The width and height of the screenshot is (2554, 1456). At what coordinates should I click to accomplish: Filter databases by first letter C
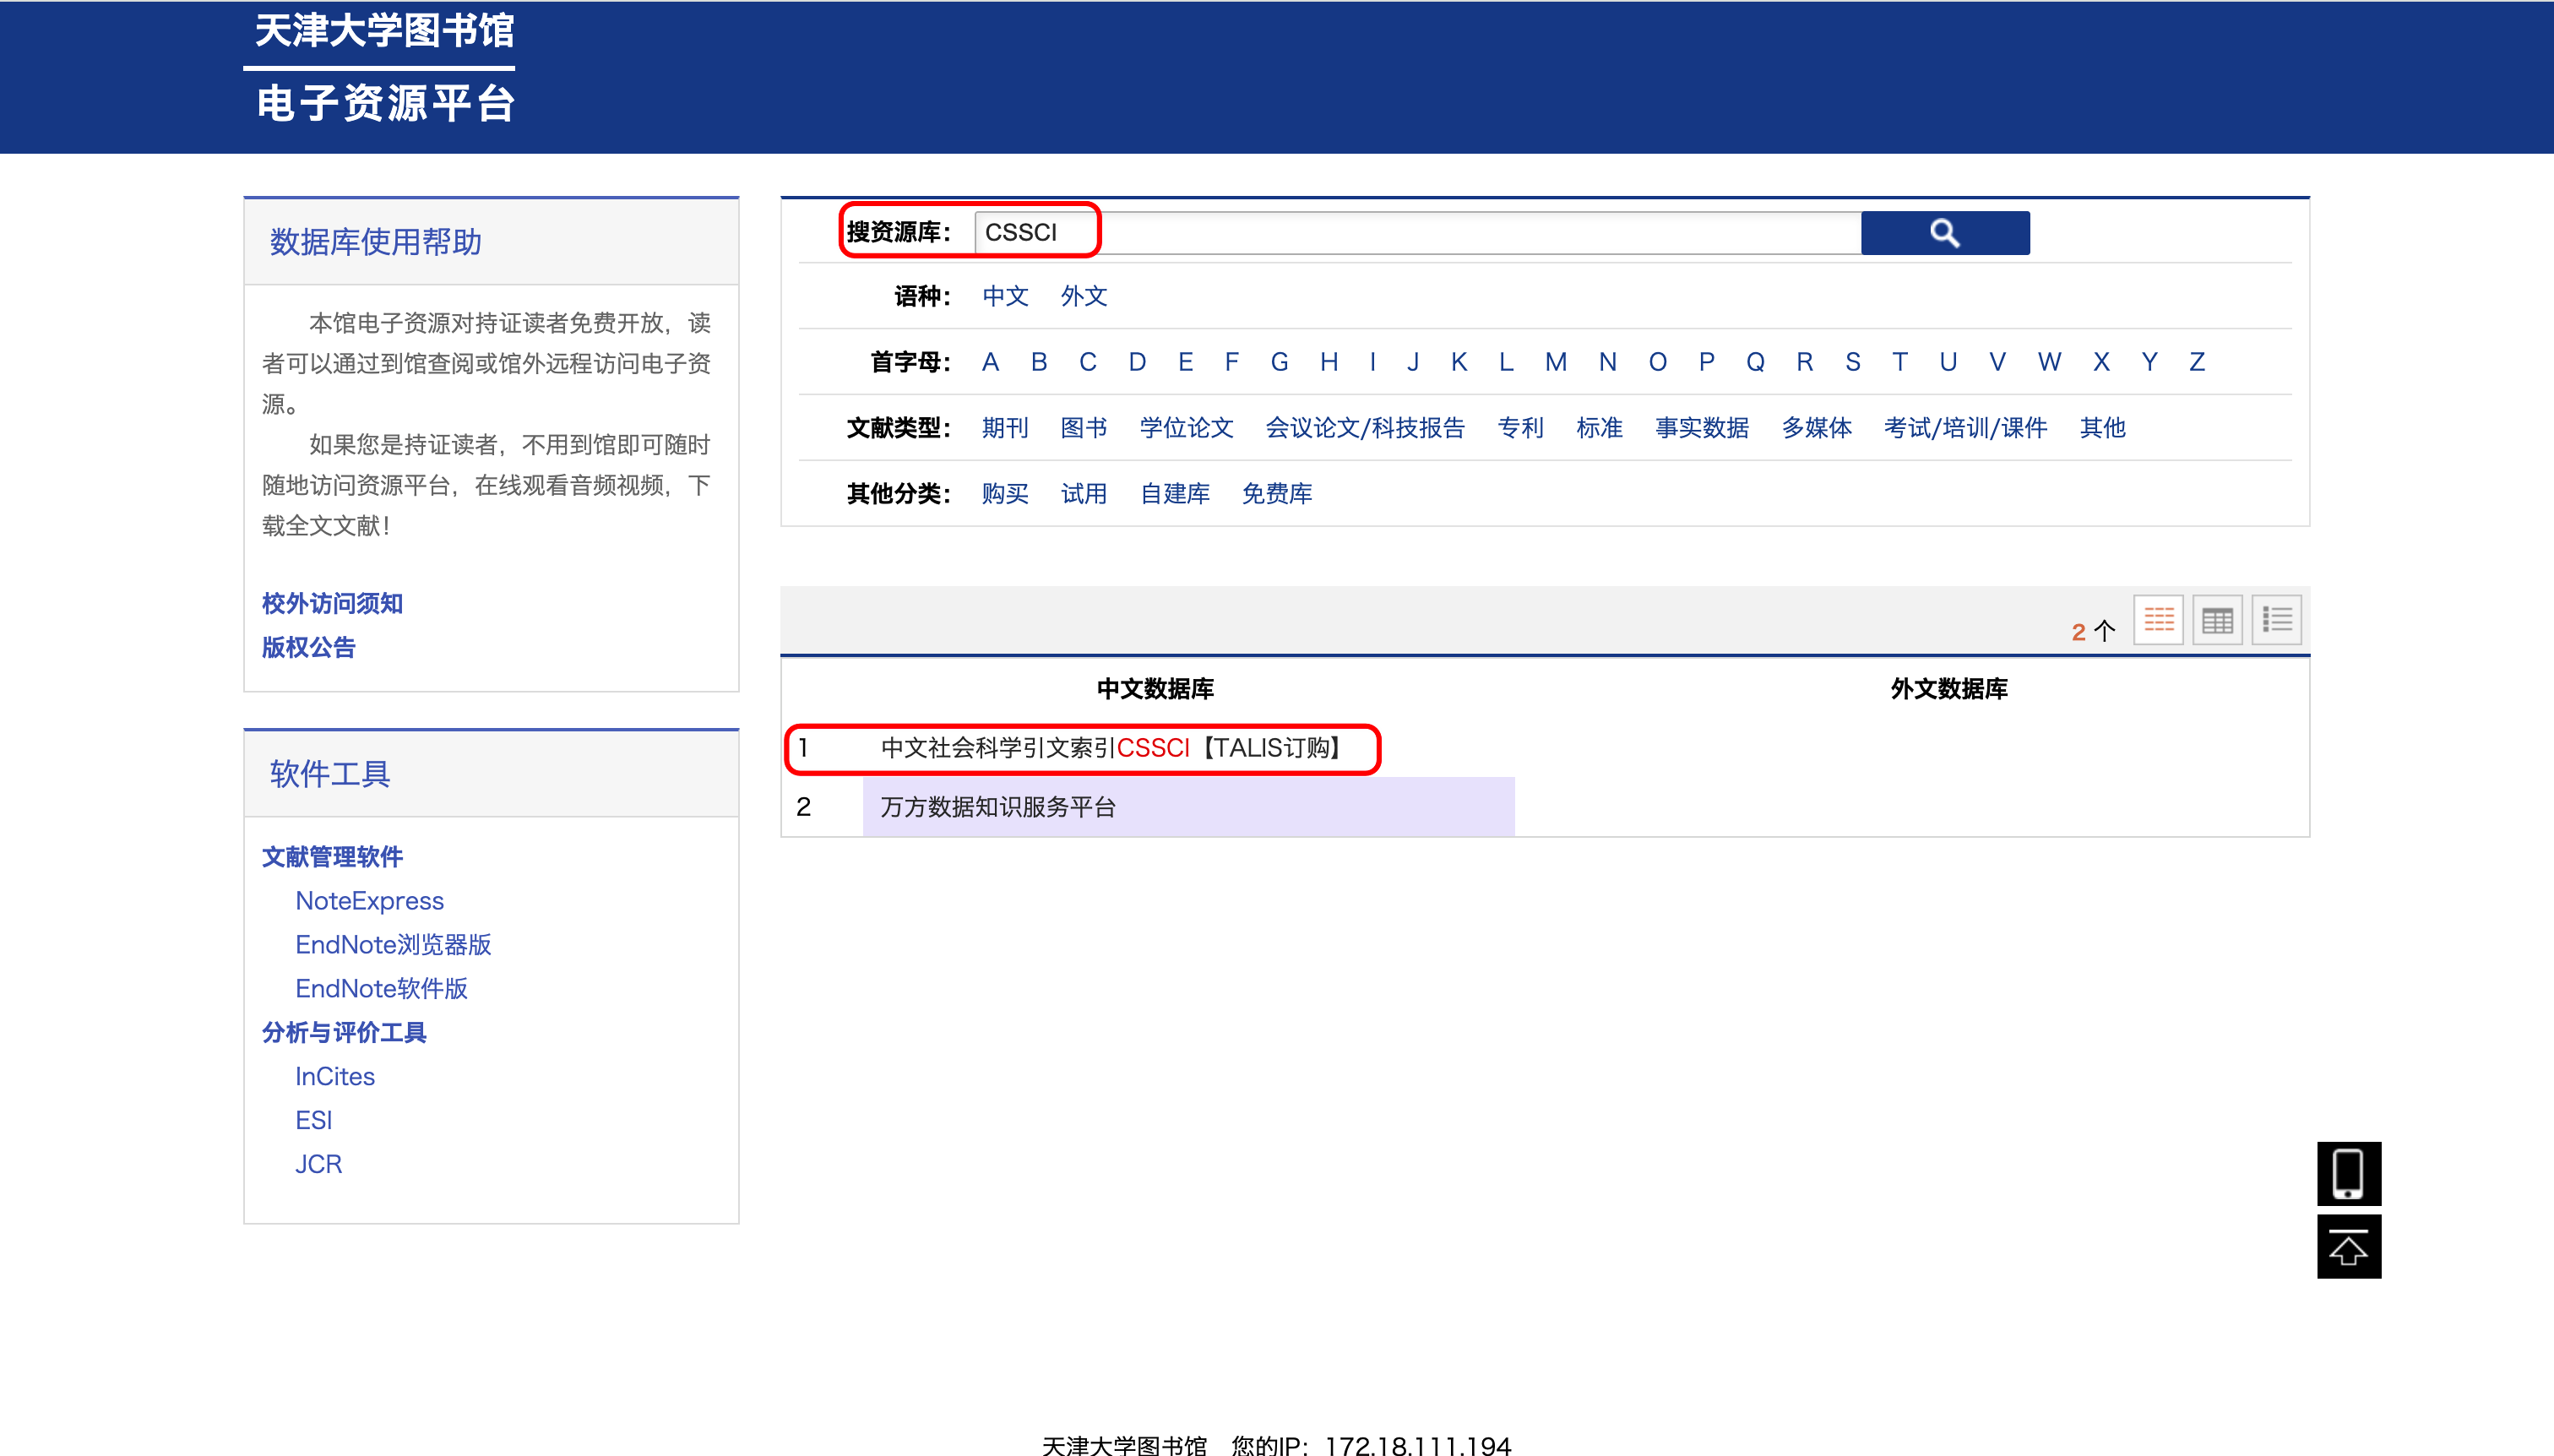[1087, 362]
